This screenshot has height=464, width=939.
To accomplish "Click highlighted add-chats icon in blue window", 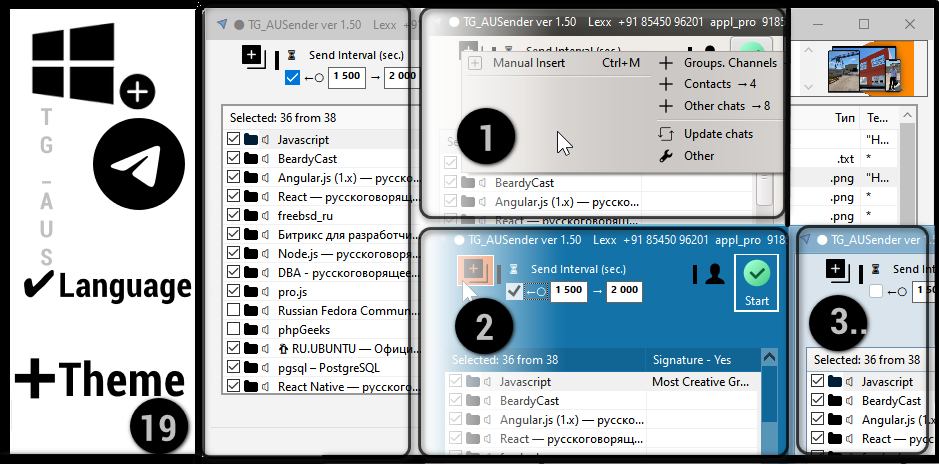I will (475, 270).
